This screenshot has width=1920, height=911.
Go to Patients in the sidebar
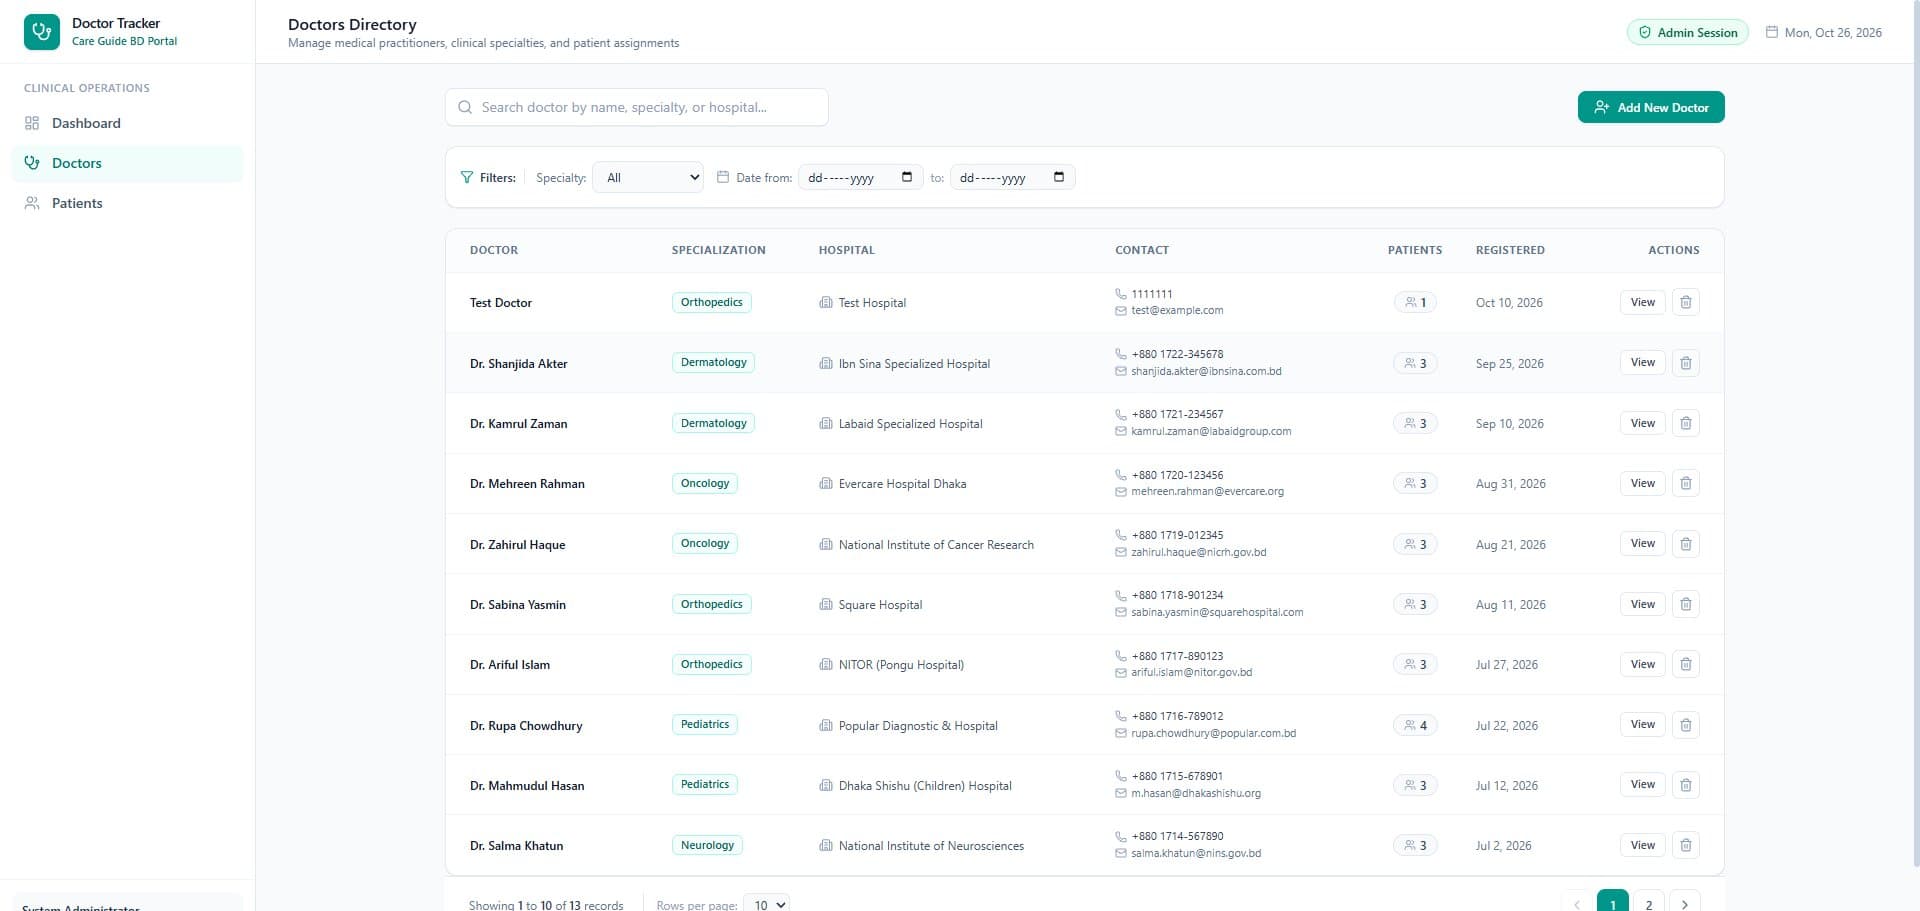click(127, 203)
